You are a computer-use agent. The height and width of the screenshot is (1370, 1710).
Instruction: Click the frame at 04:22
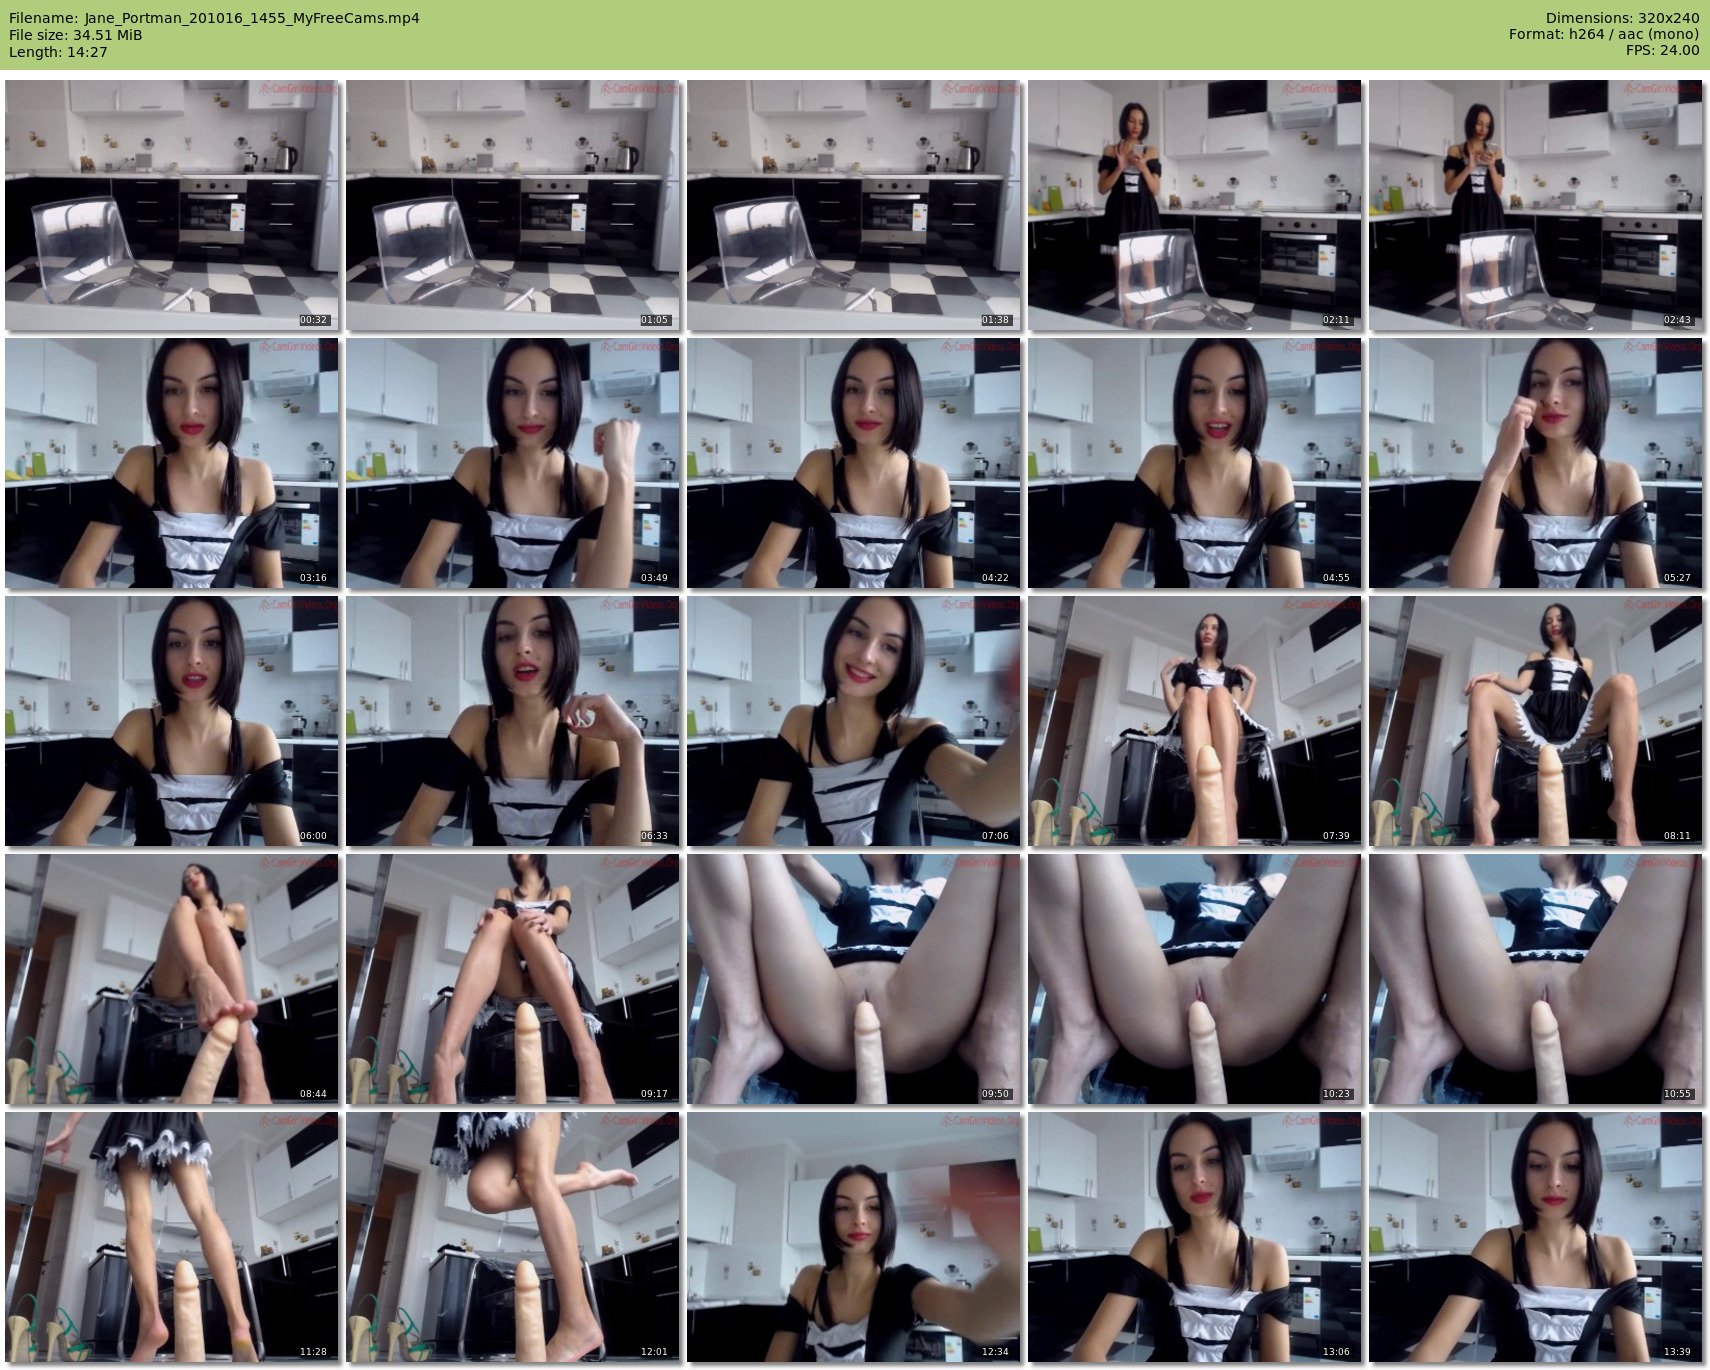(853, 463)
